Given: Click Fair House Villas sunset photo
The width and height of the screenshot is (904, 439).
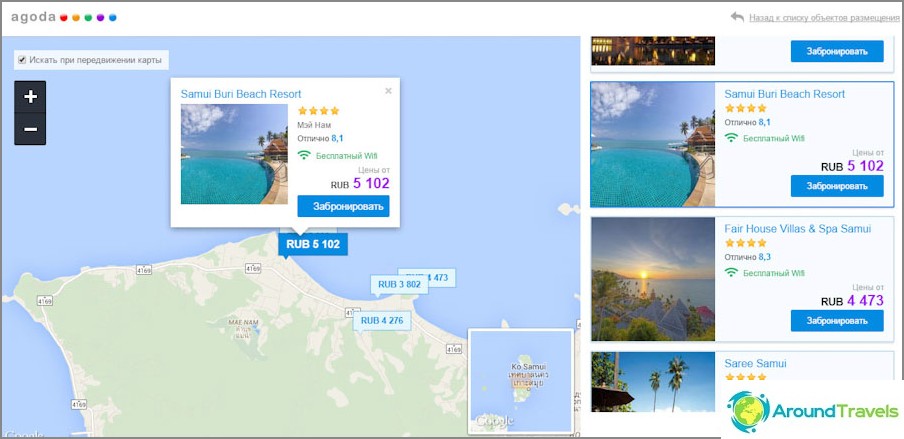Looking at the screenshot, I should pos(653,279).
